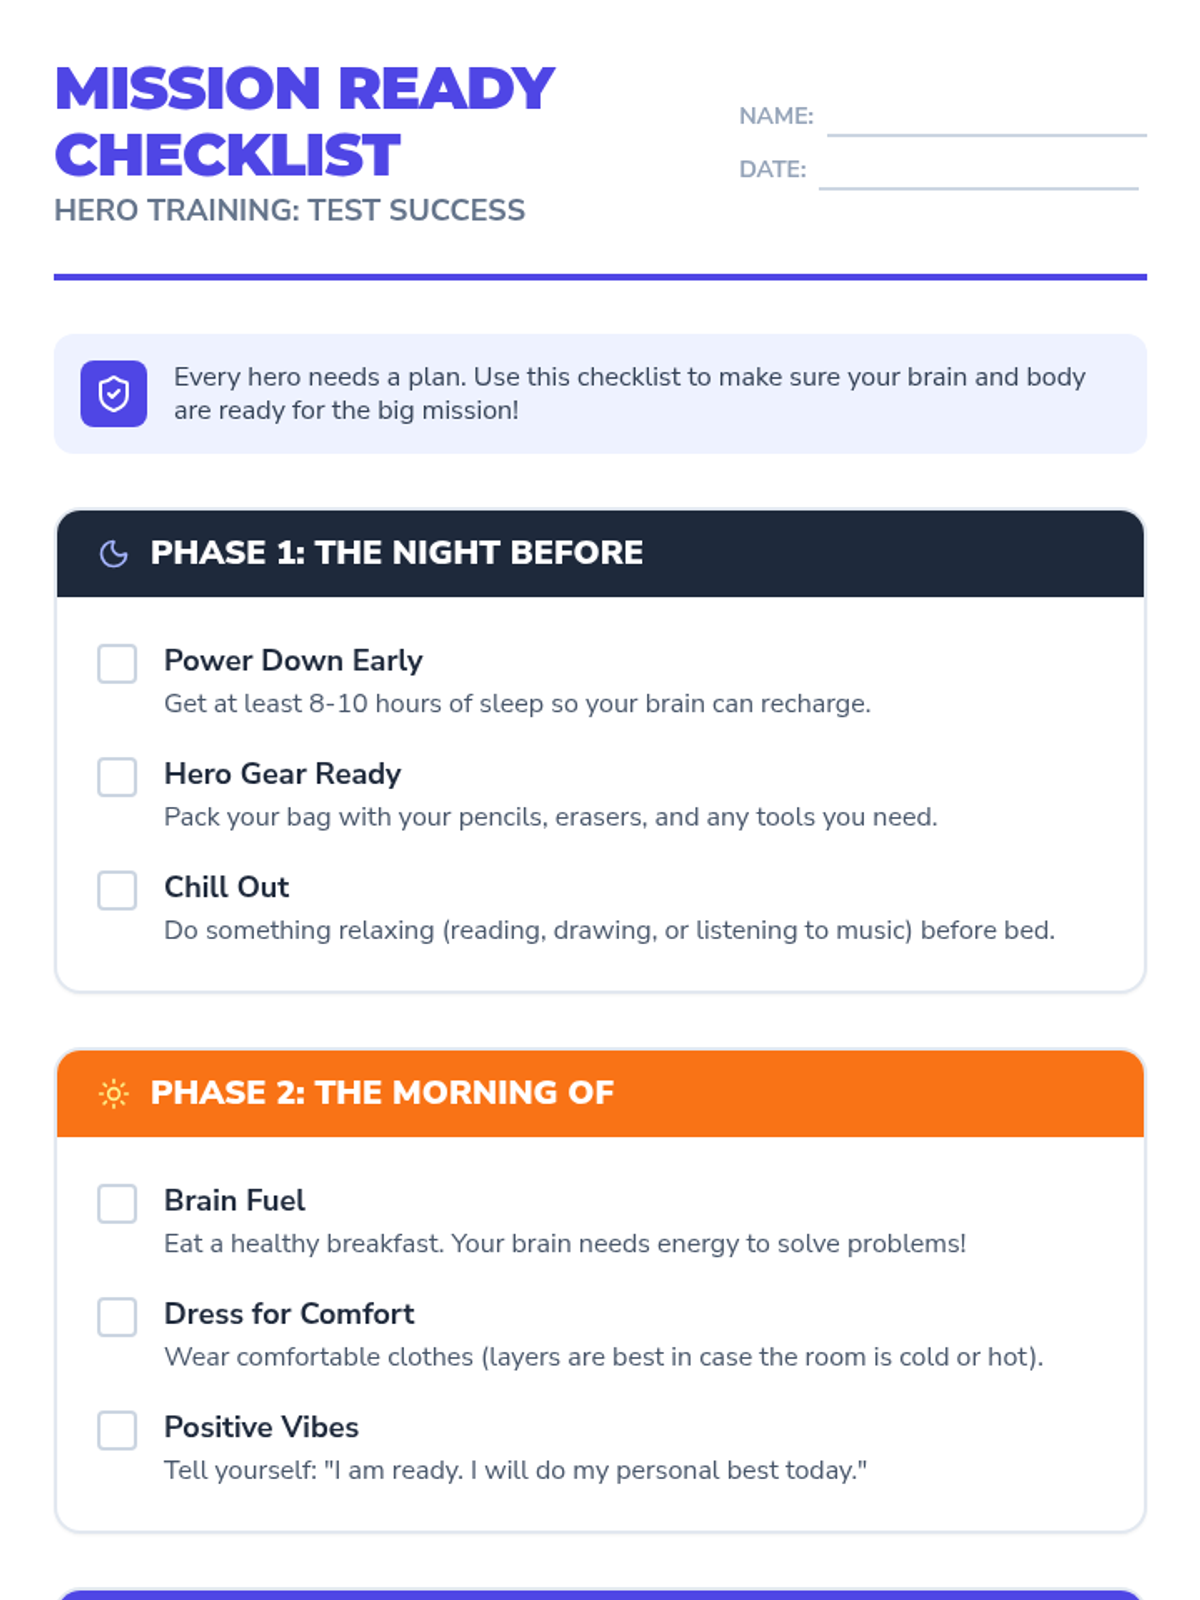1200x1600 pixels.
Task: Click the NAME input line
Action: tap(987, 119)
